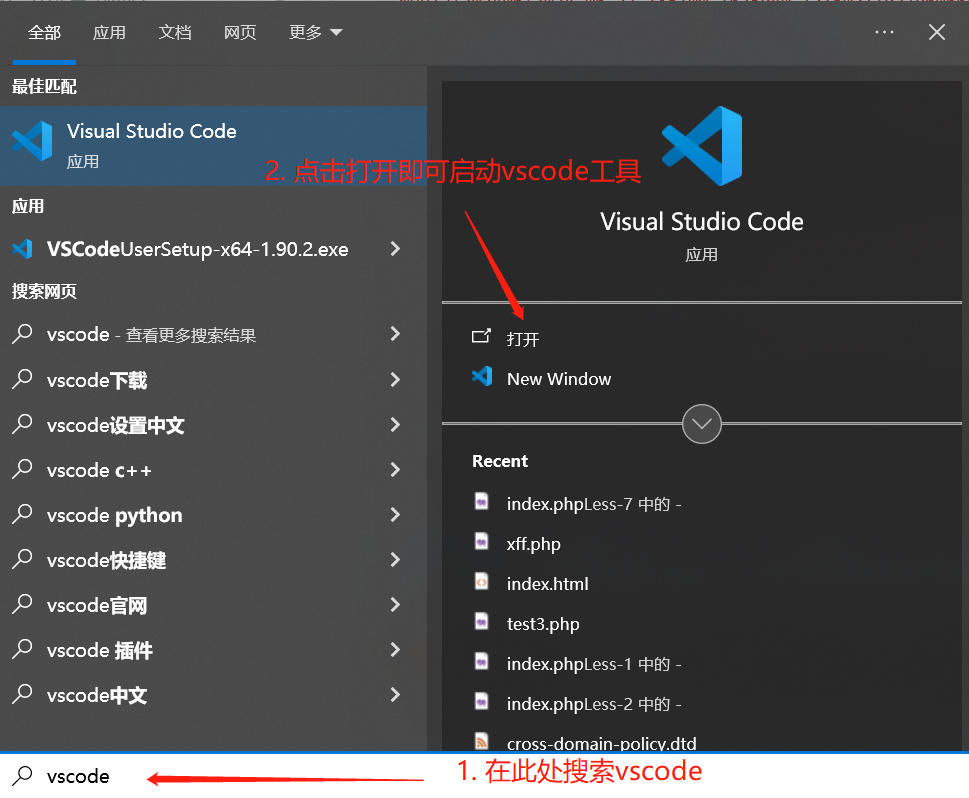Click the search box containing vscode
This screenshot has width=969, height=798.
coord(484,776)
